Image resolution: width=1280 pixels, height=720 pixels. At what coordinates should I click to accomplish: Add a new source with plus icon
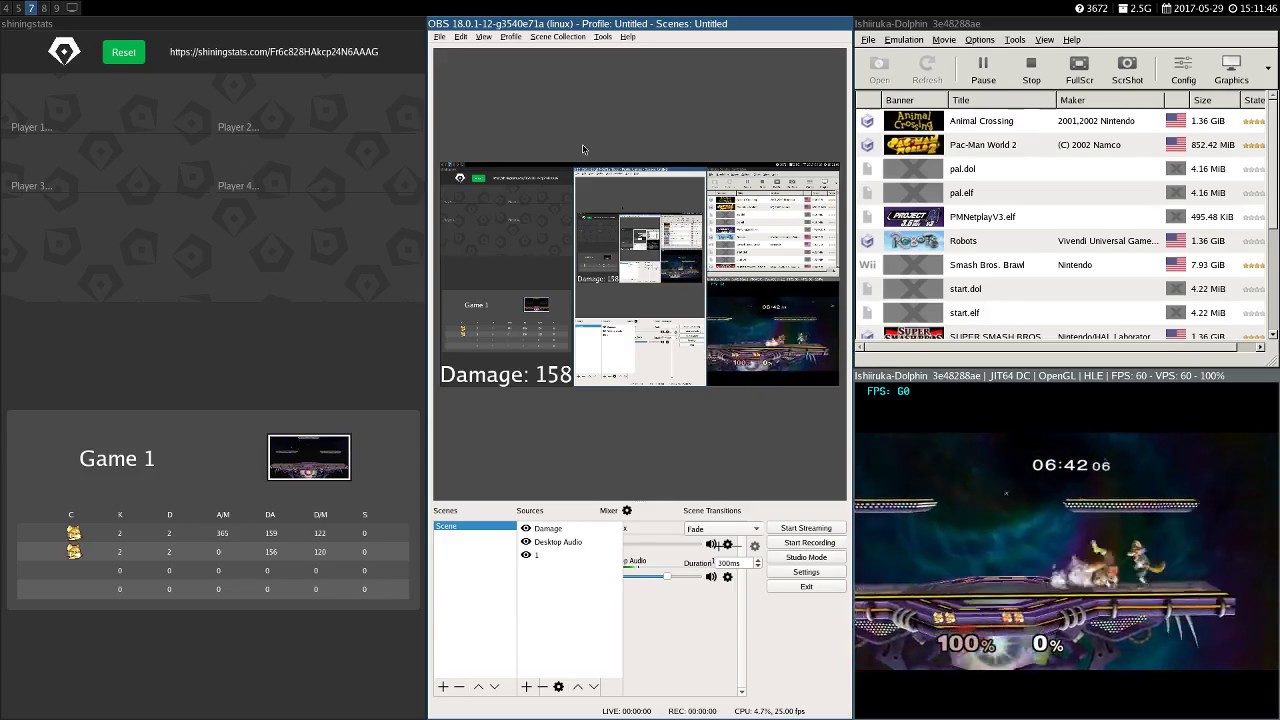(526, 687)
